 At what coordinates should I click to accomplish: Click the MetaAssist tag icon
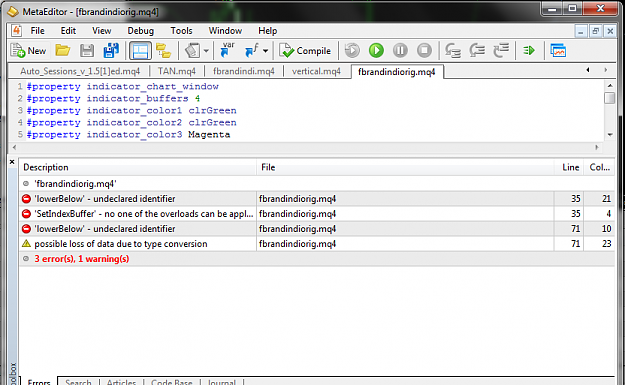point(193,51)
